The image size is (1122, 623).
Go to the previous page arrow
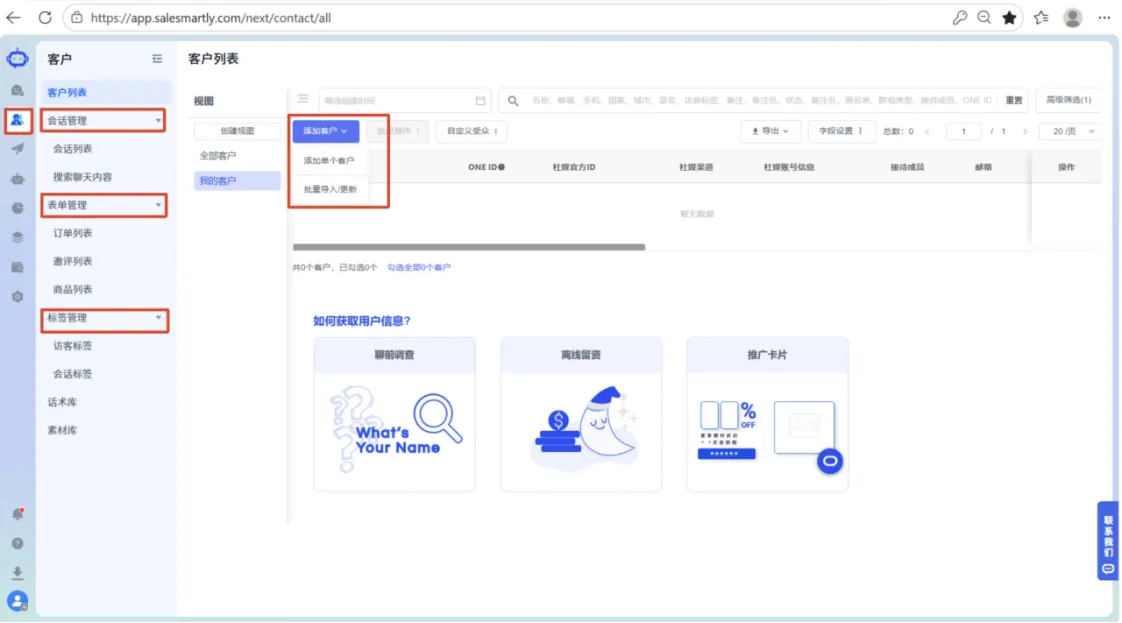(927, 132)
